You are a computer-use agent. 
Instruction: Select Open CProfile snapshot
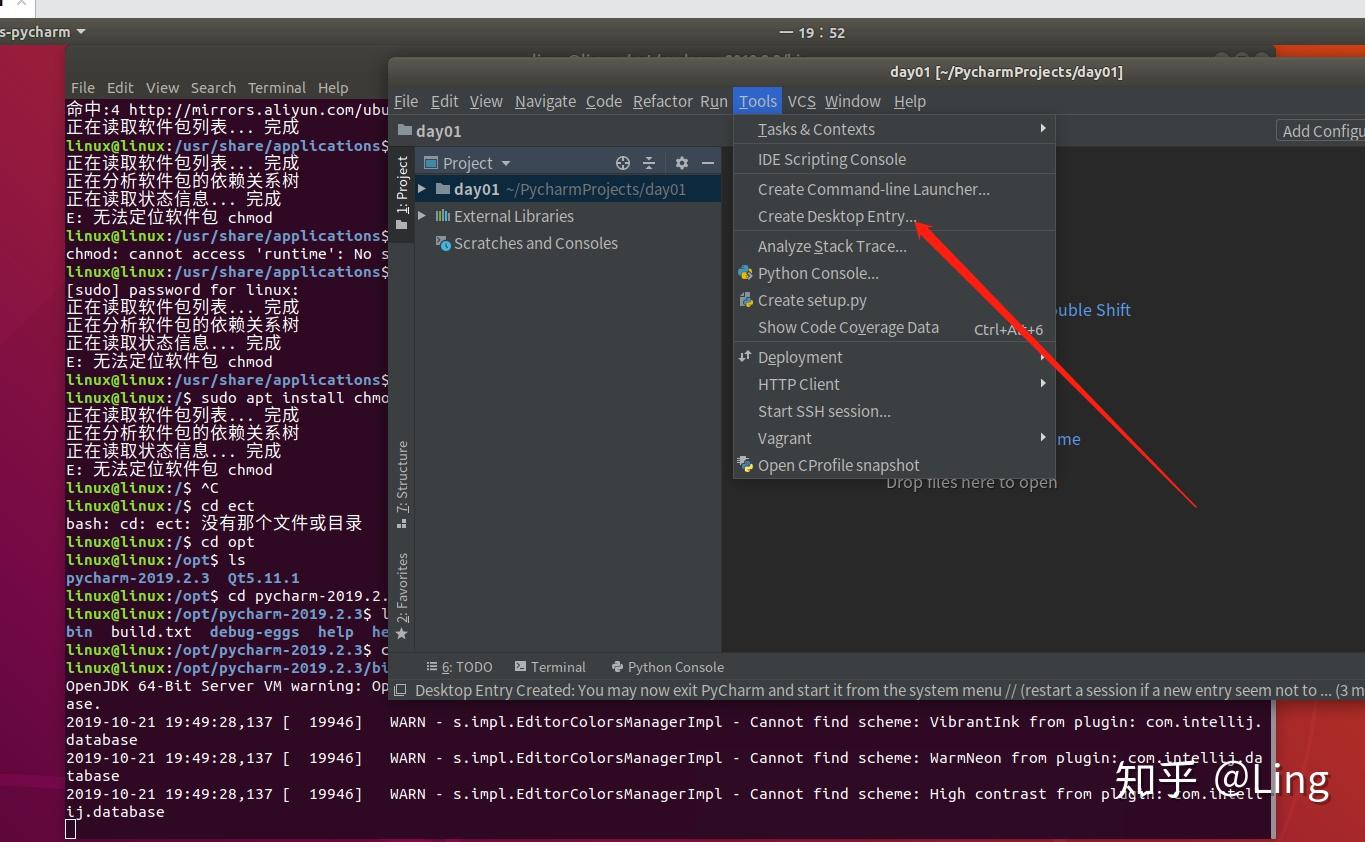894,465
